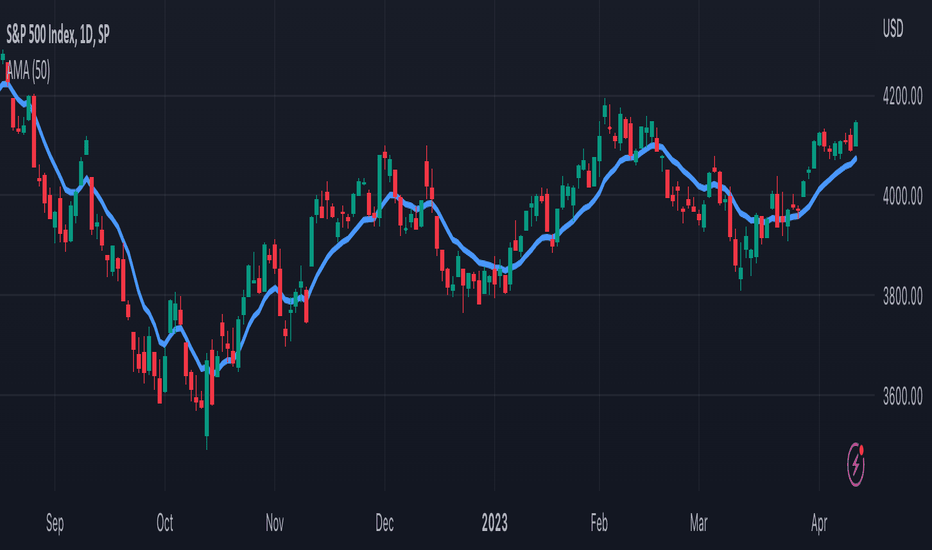932x550 pixels.
Task: Click the 2023 label on time axis
Action: click(x=495, y=523)
